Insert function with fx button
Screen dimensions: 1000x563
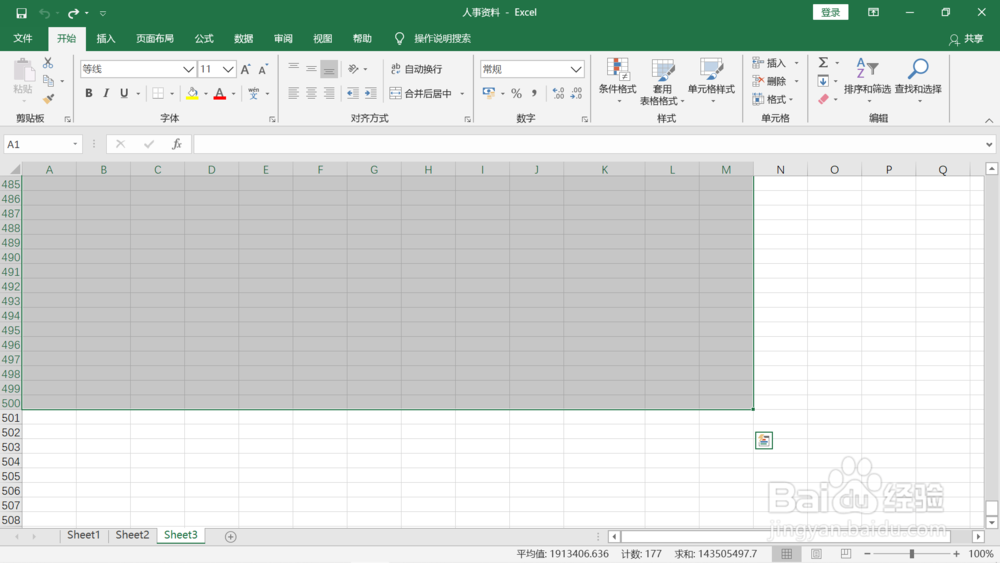[177, 144]
